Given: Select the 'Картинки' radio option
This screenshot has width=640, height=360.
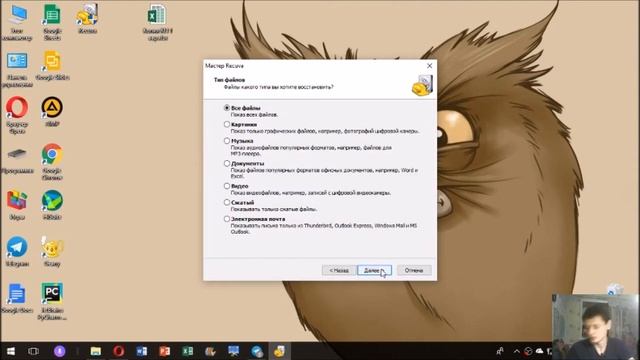Looking at the screenshot, I should pyautogui.click(x=227, y=124).
